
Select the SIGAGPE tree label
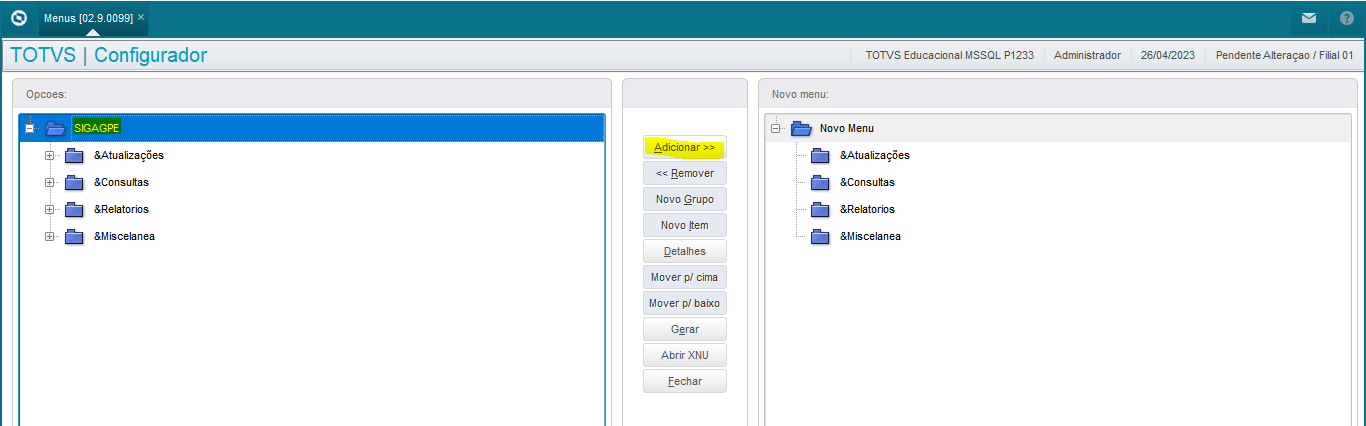97,128
